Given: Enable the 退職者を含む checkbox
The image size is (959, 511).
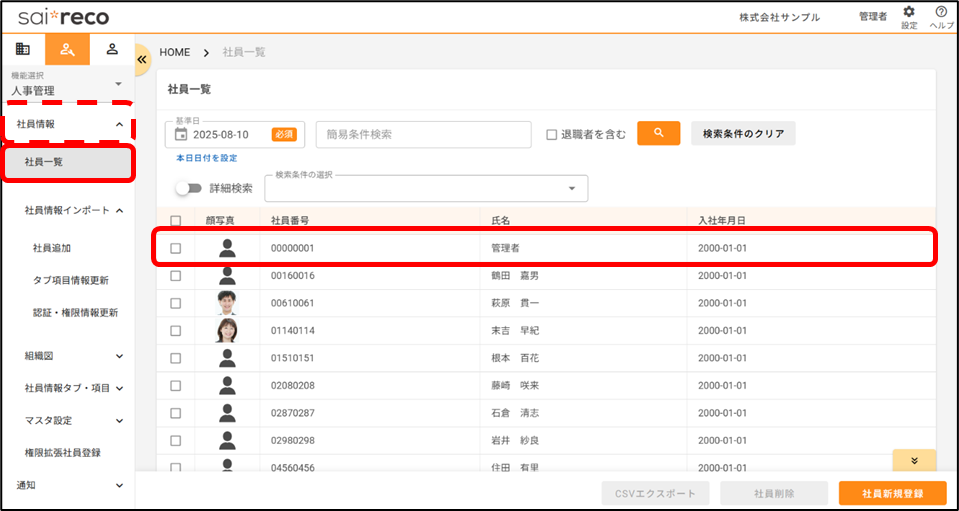Looking at the screenshot, I should [551, 134].
